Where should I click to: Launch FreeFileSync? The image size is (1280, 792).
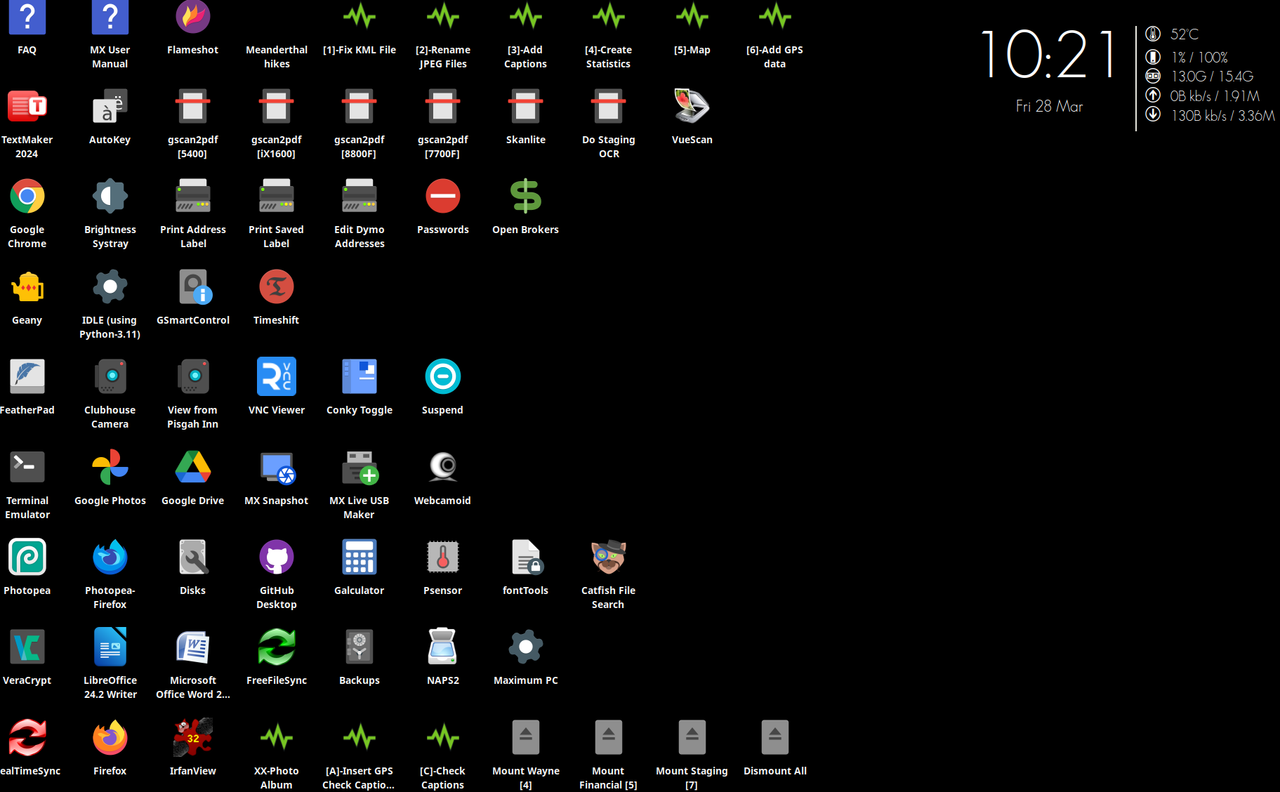[276, 647]
